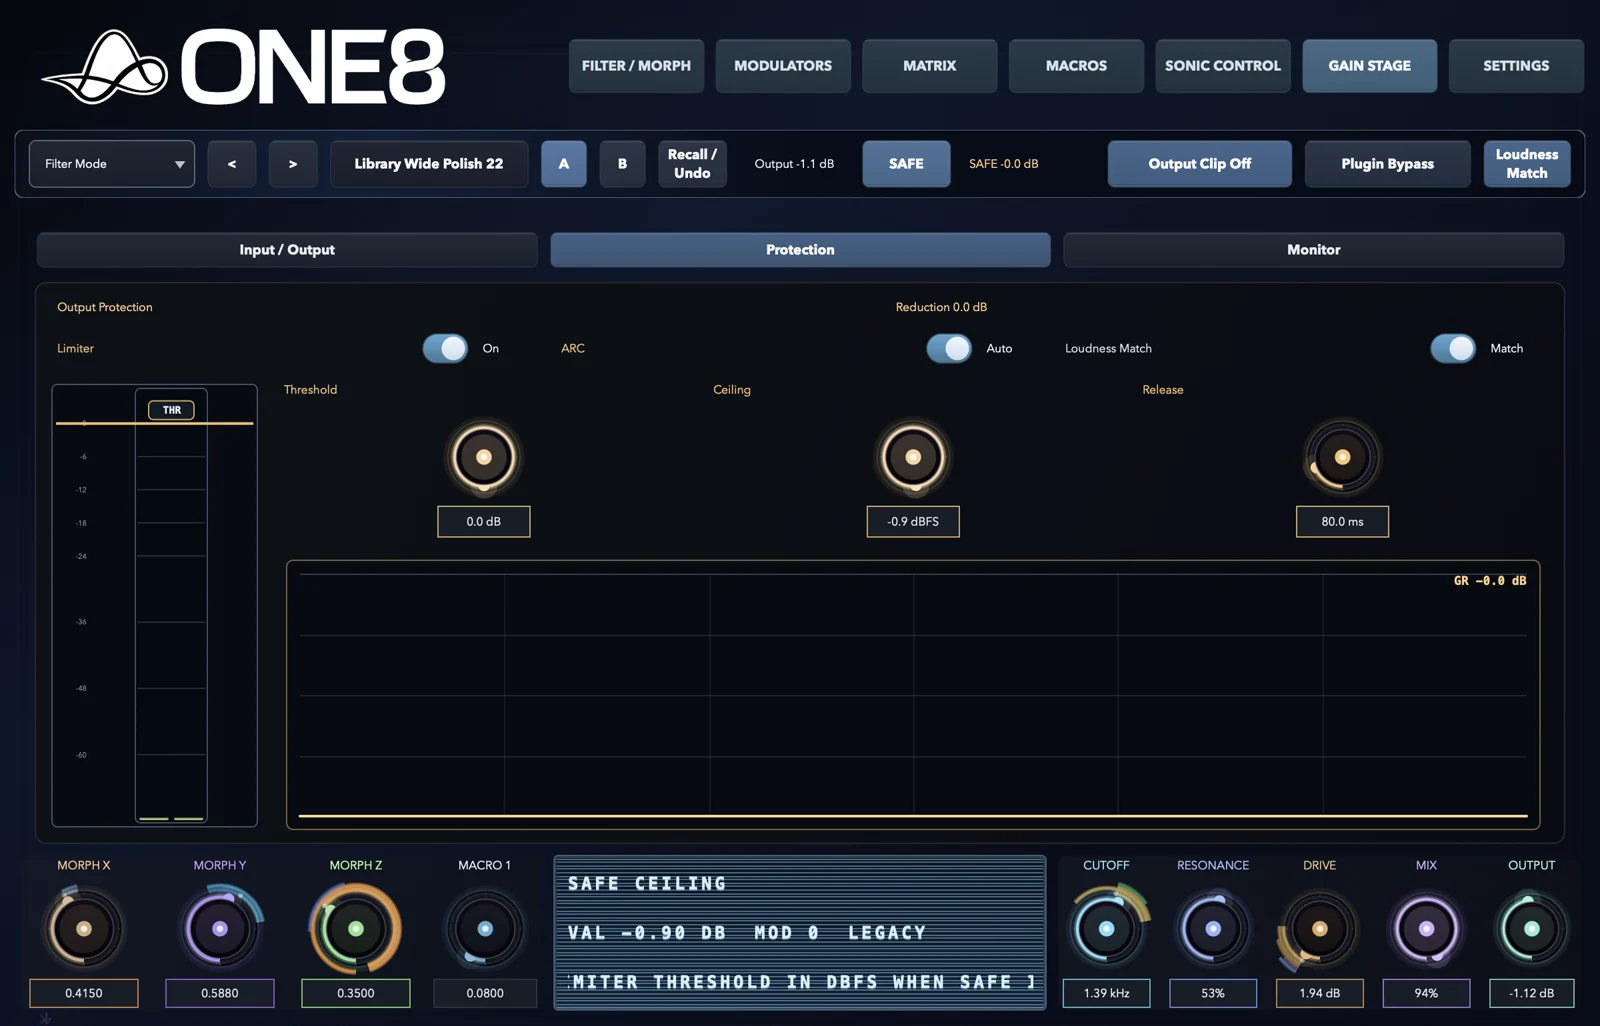Toggle Output Clip Off button

[x=1199, y=164]
